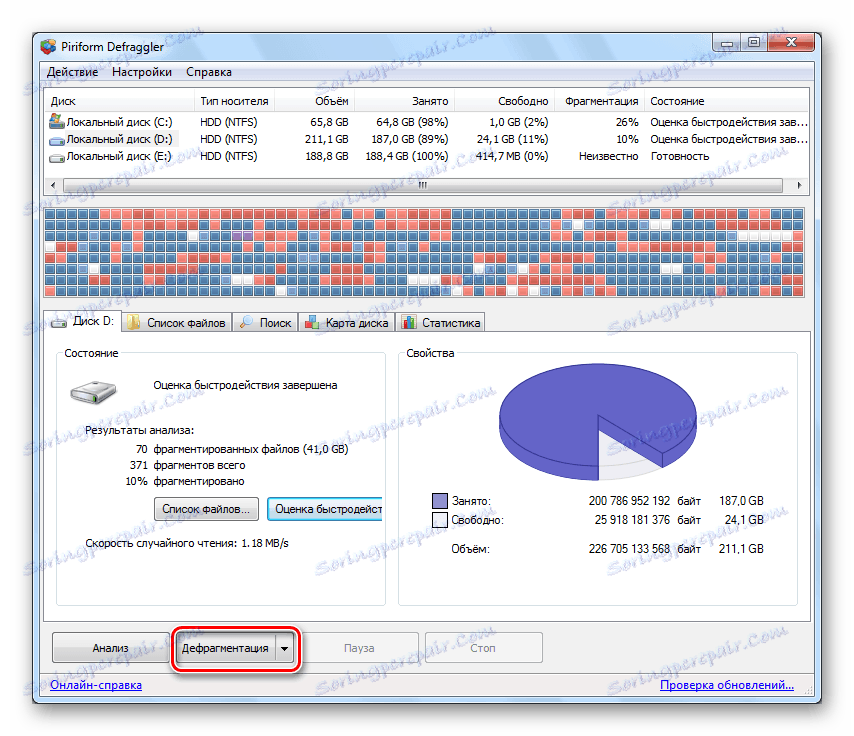
Task: Click the Пауза button
Action: [x=359, y=648]
